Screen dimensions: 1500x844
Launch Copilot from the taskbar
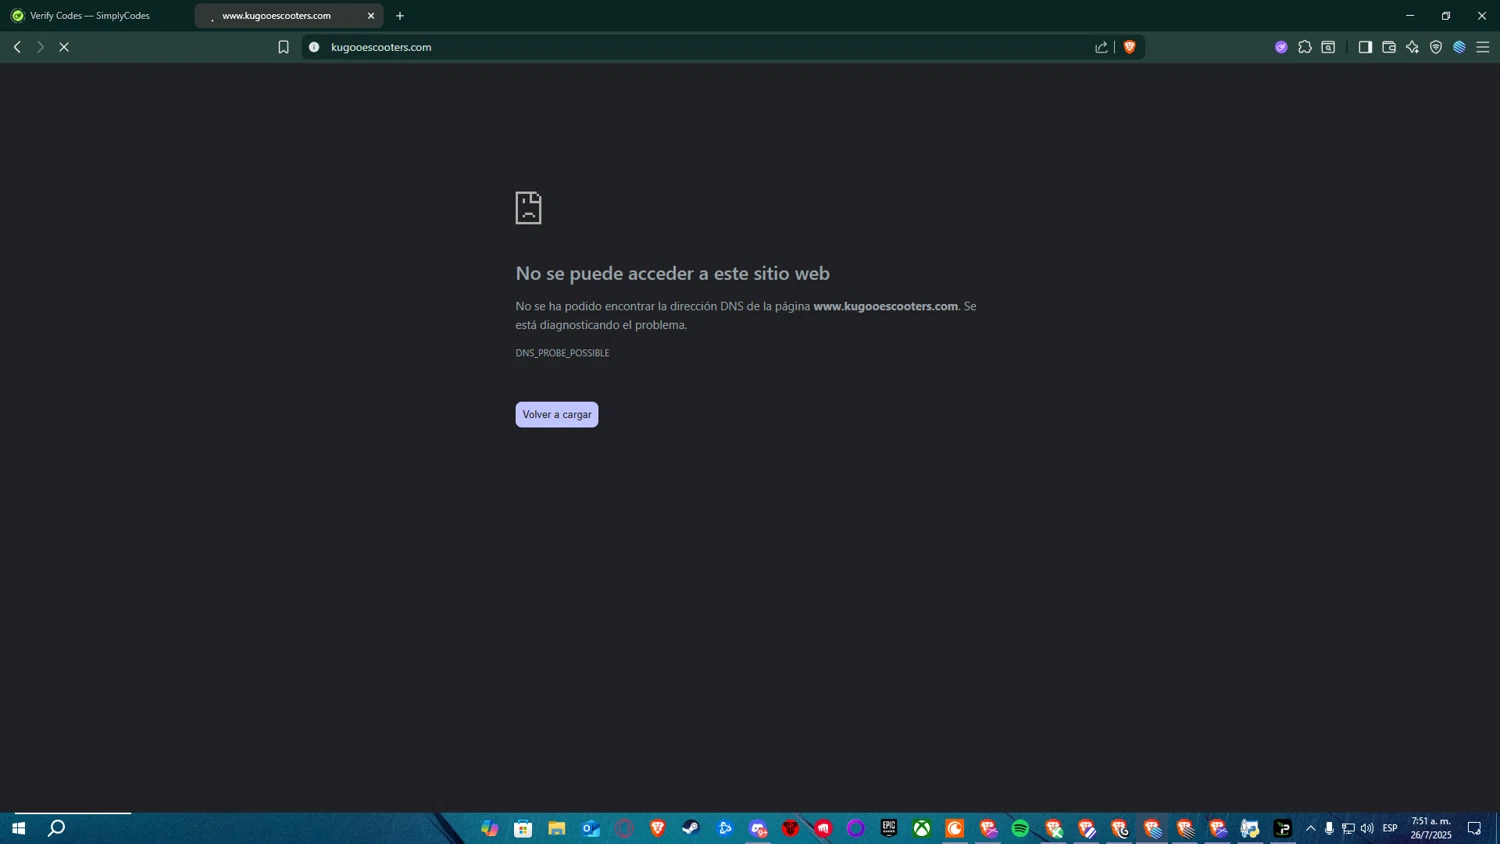[490, 828]
